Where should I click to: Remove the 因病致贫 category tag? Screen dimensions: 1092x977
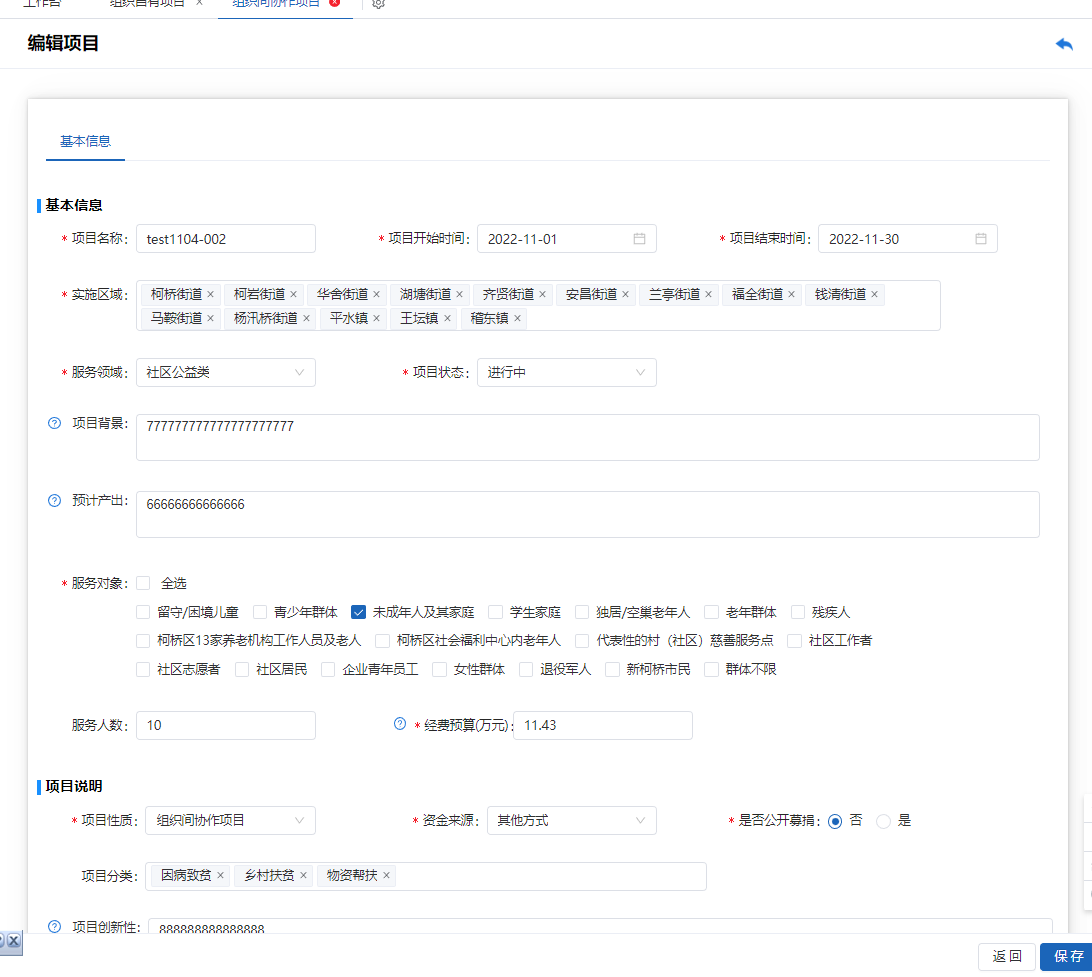tap(220, 875)
